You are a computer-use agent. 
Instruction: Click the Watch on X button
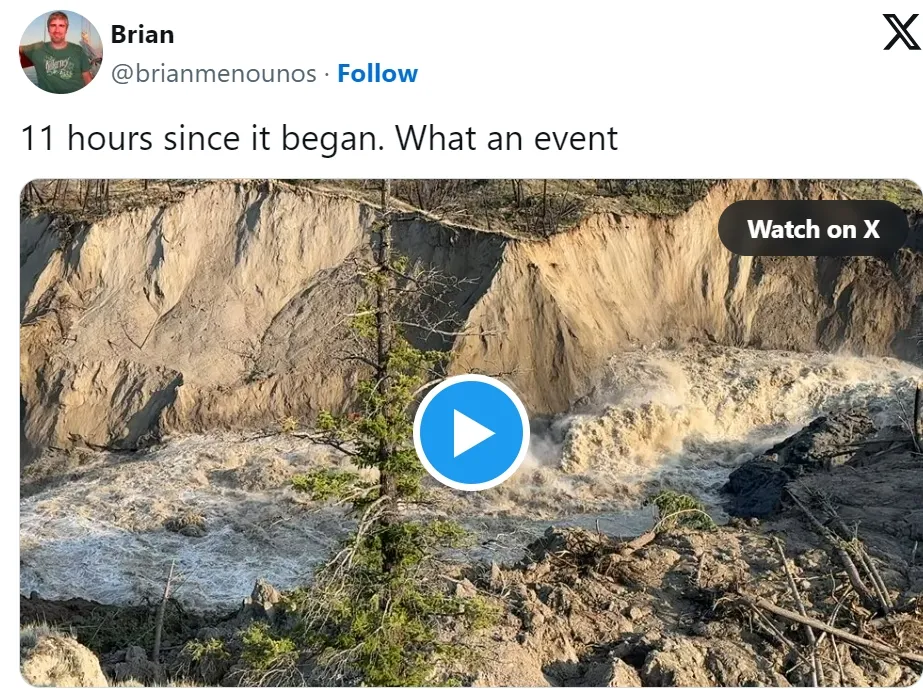(813, 228)
